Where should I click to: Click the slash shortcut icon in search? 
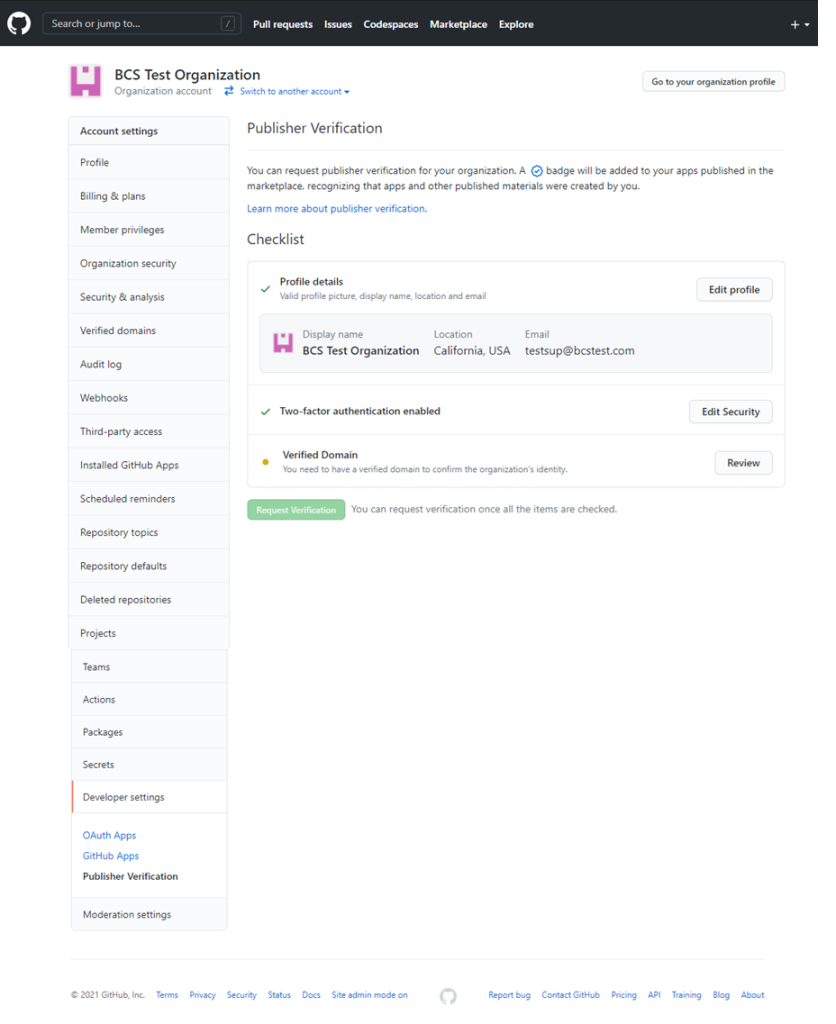(228, 24)
